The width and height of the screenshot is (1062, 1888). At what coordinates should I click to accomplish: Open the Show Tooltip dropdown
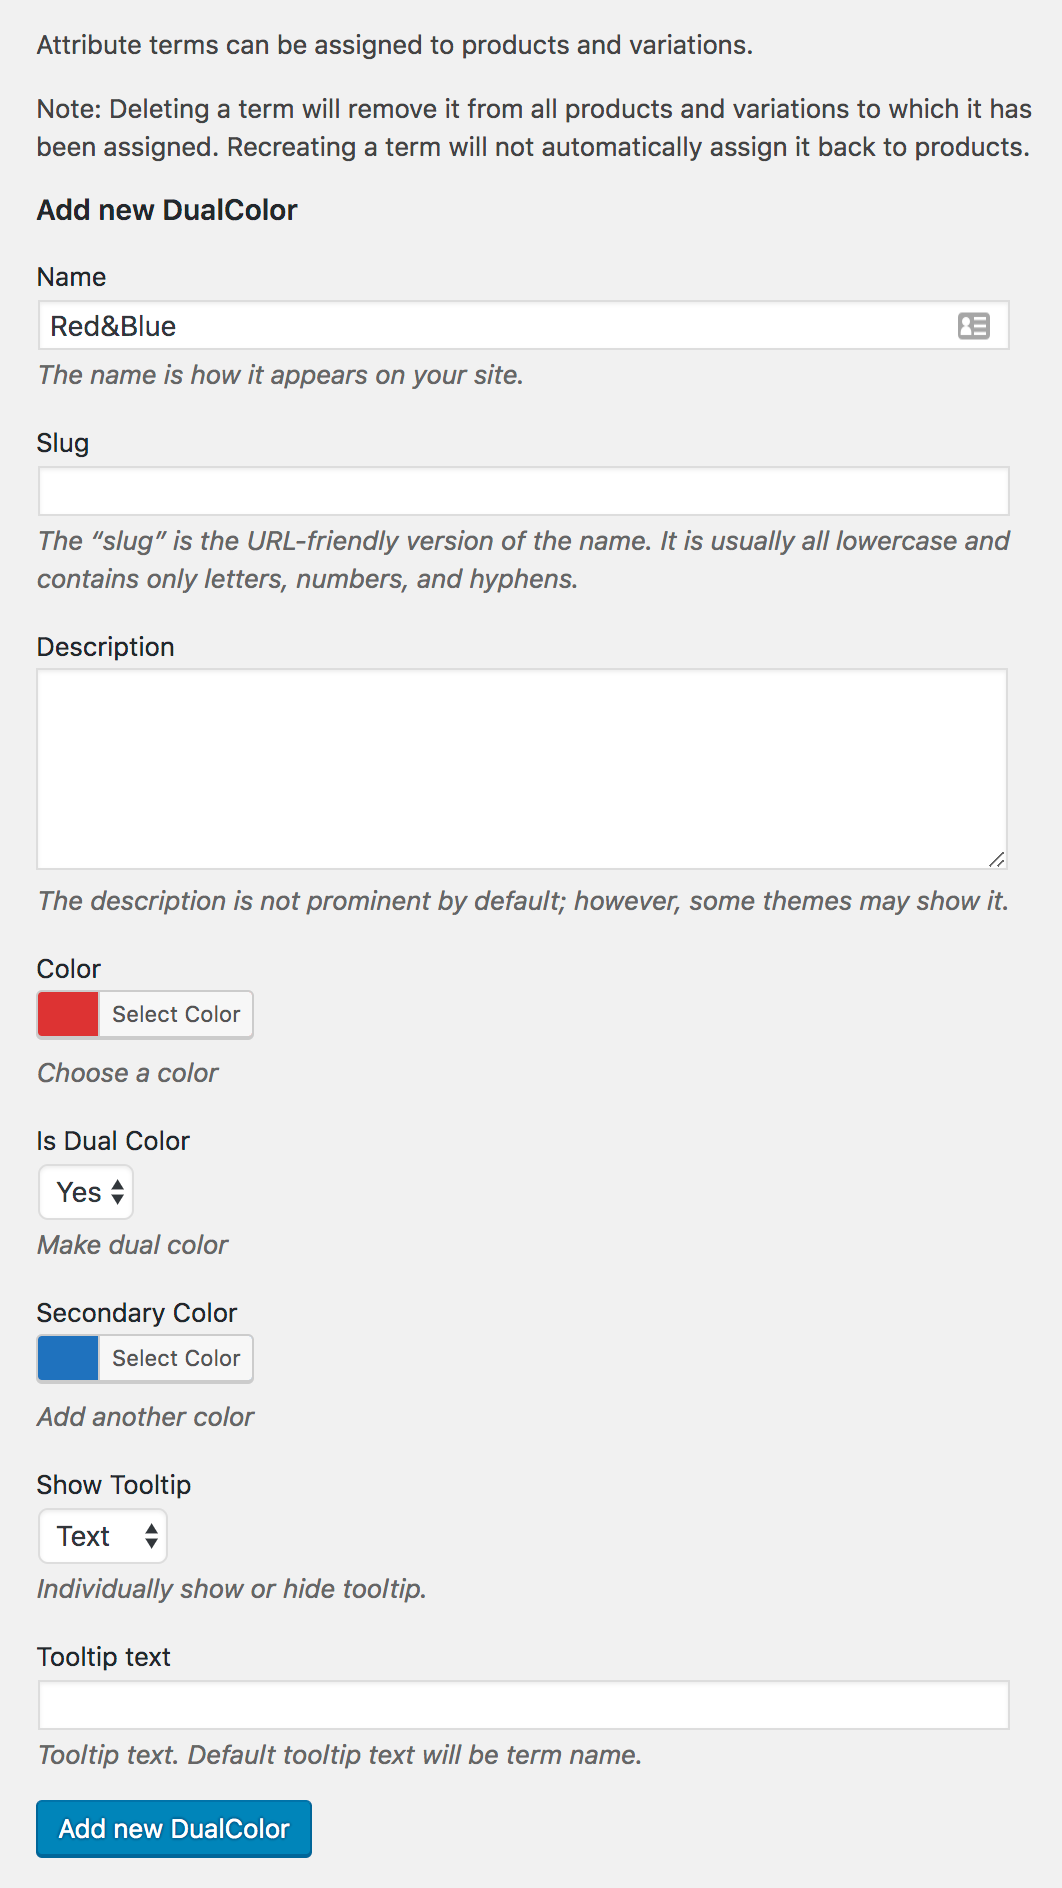[x=103, y=1536]
